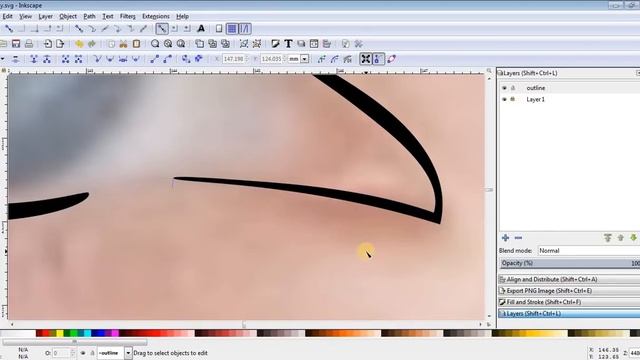
Task: Toggle show transformation handles for nodes
Action: (366, 59)
